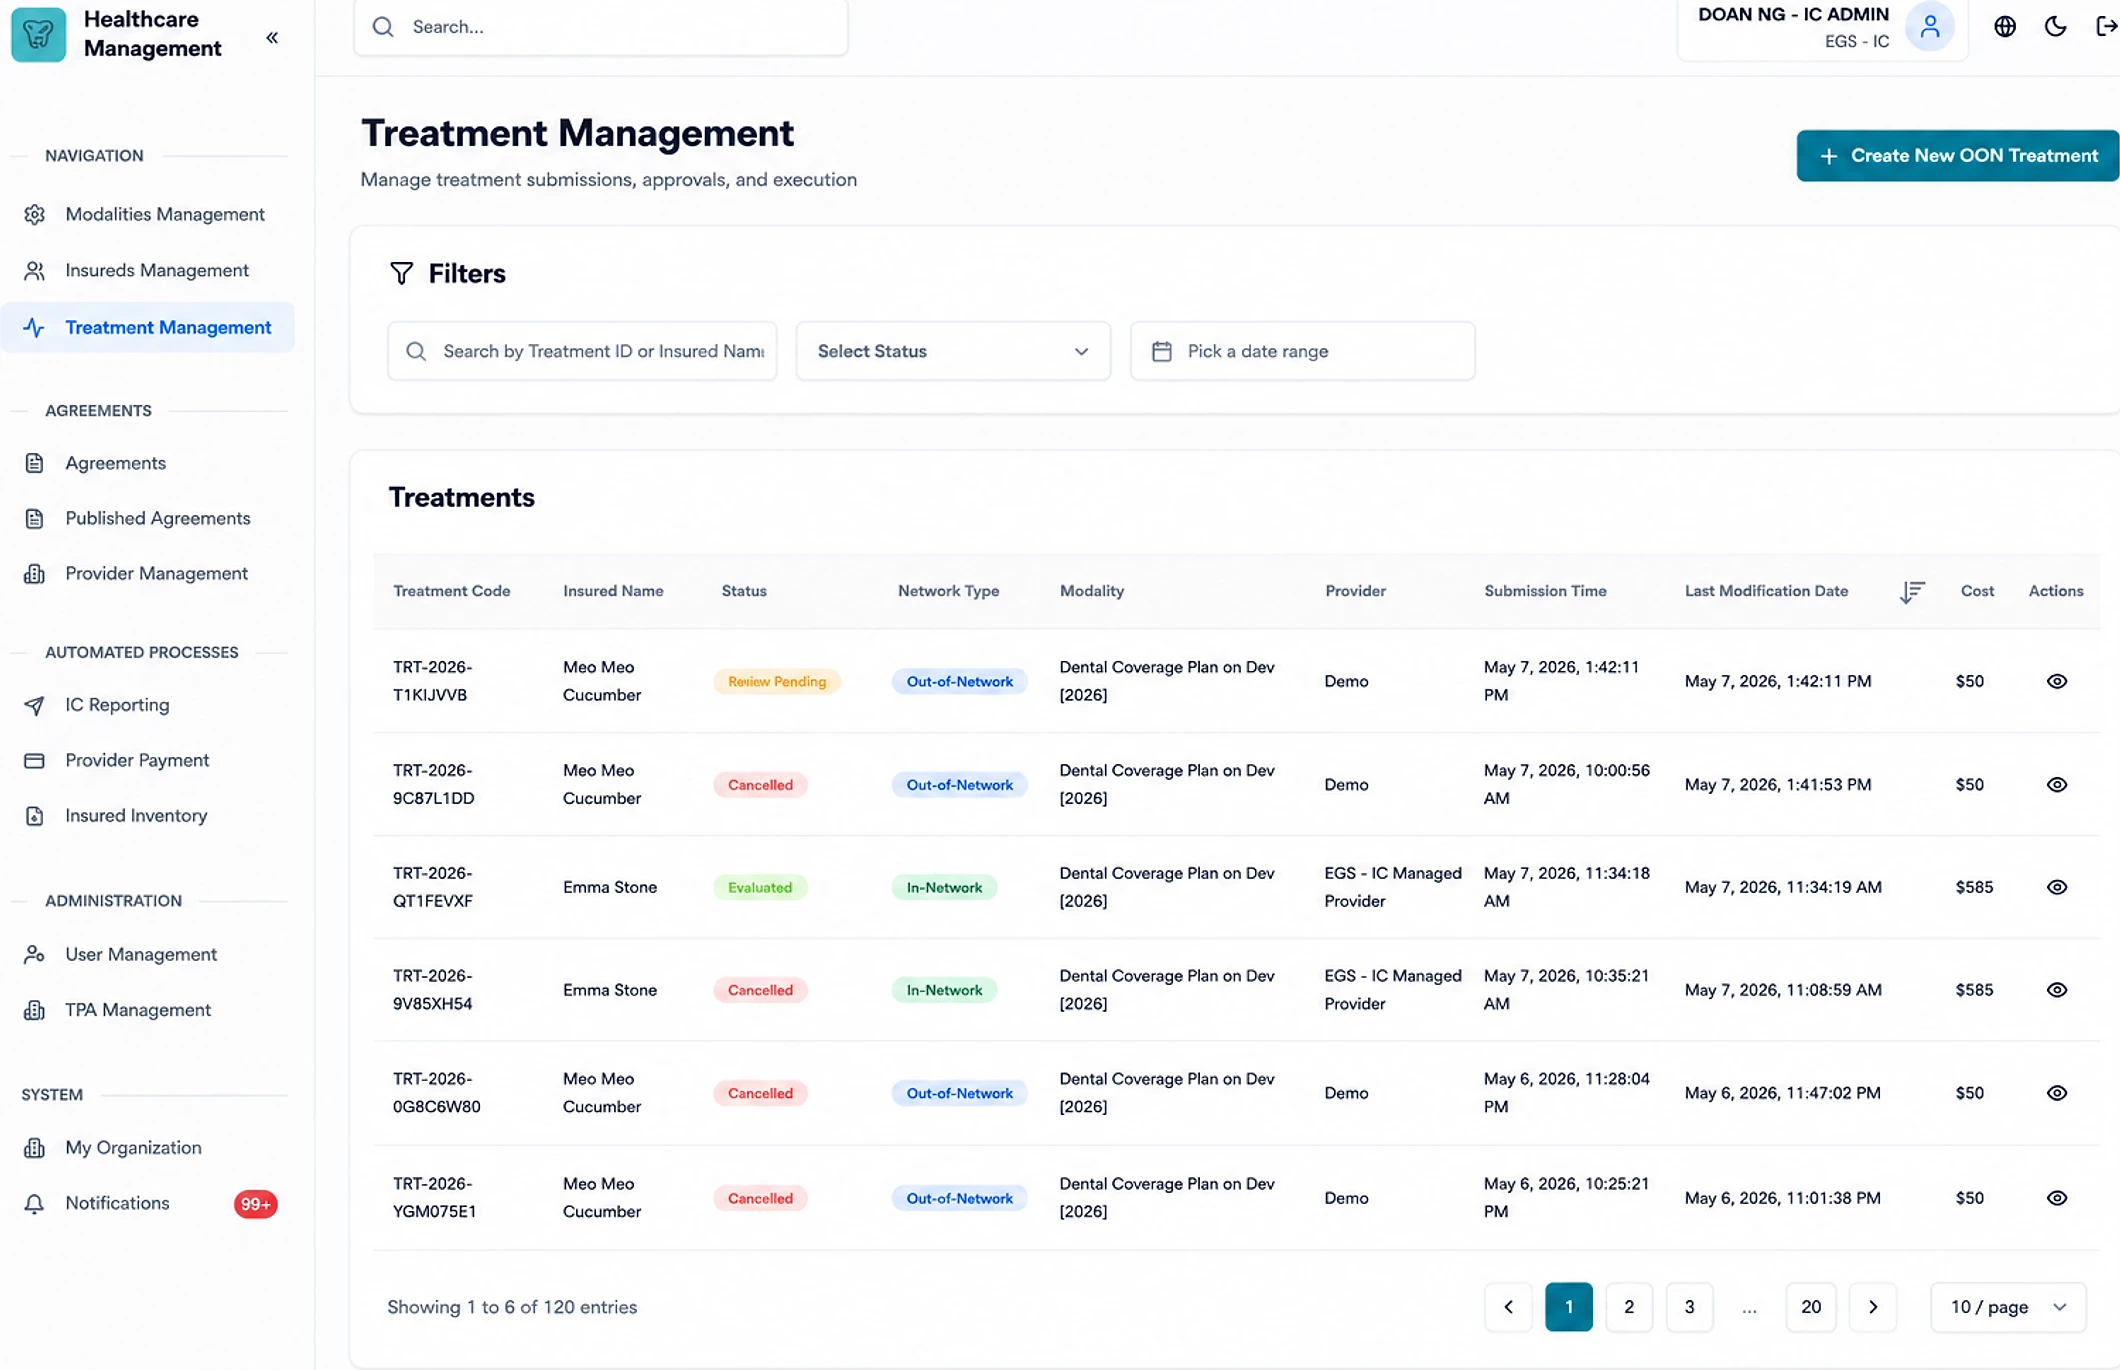
Task: Click the calendar icon in date range
Action: pos(1161,351)
